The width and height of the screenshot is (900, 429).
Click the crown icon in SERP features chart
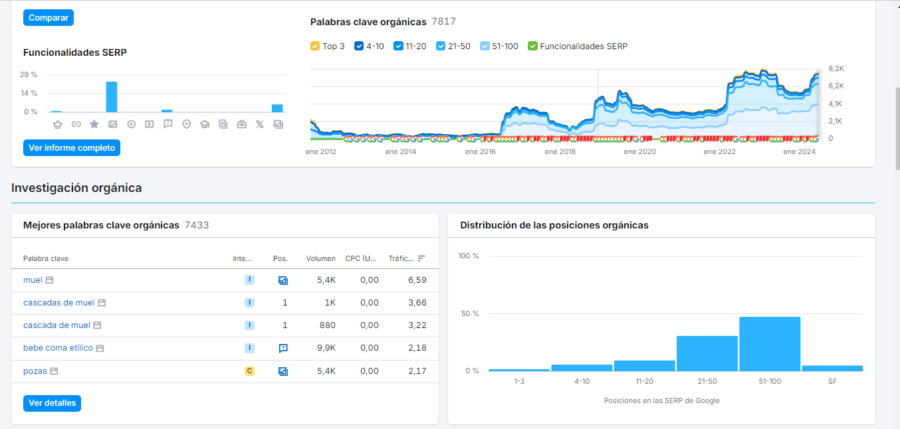point(57,124)
